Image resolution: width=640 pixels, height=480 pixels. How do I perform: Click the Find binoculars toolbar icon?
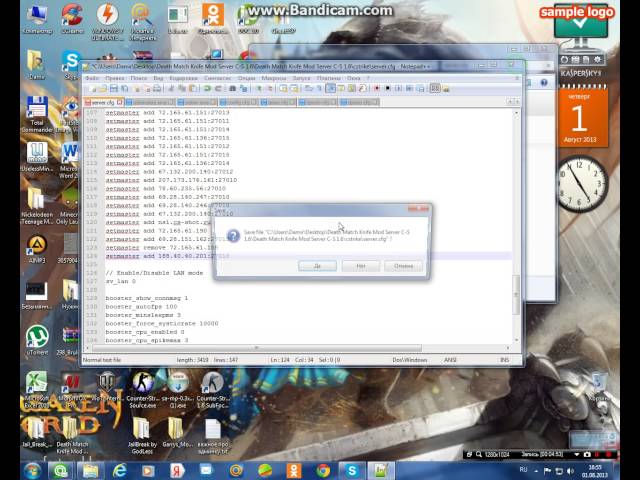tap(233, 89)
